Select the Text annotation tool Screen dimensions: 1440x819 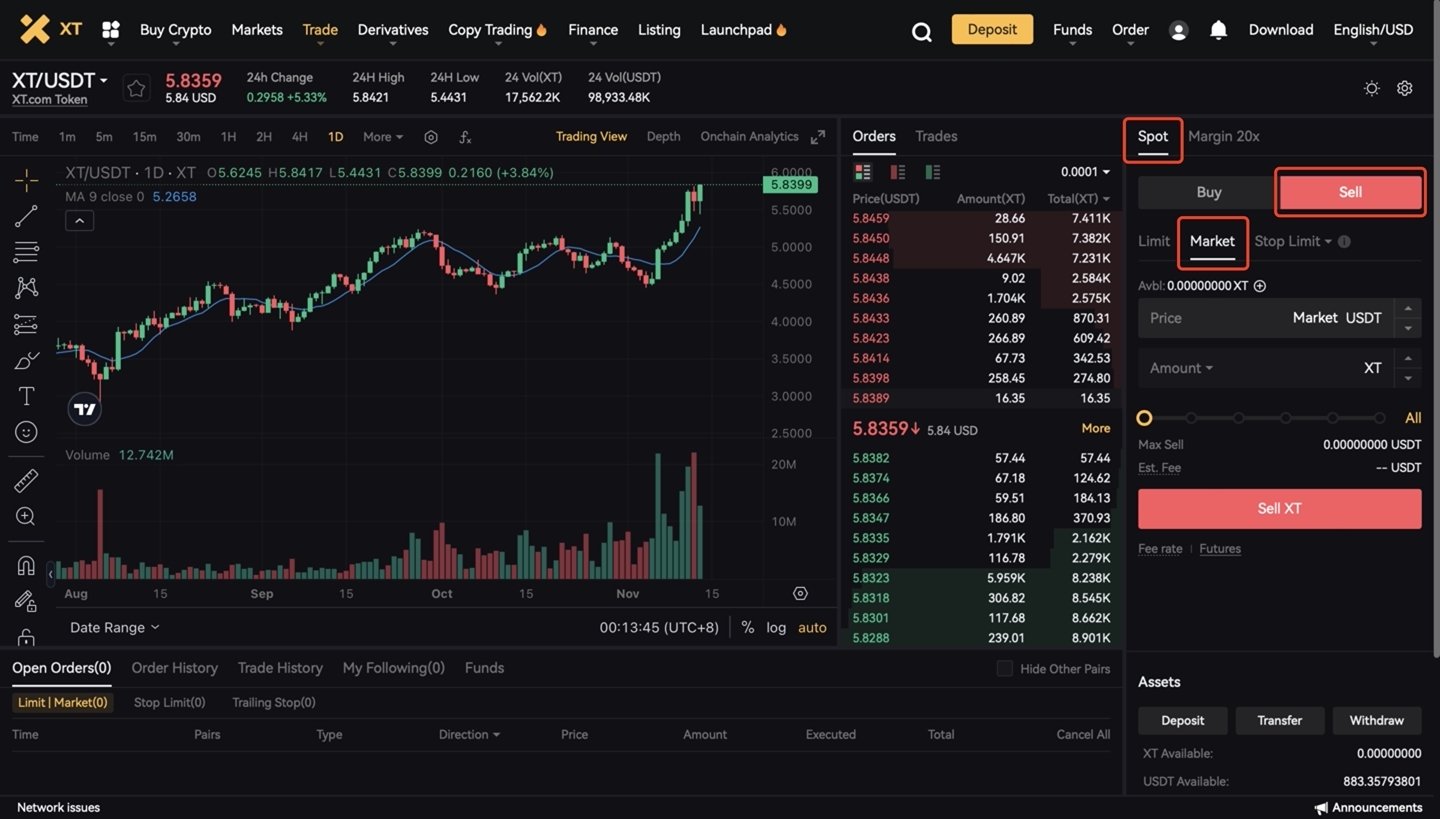(x=26, y=396)
